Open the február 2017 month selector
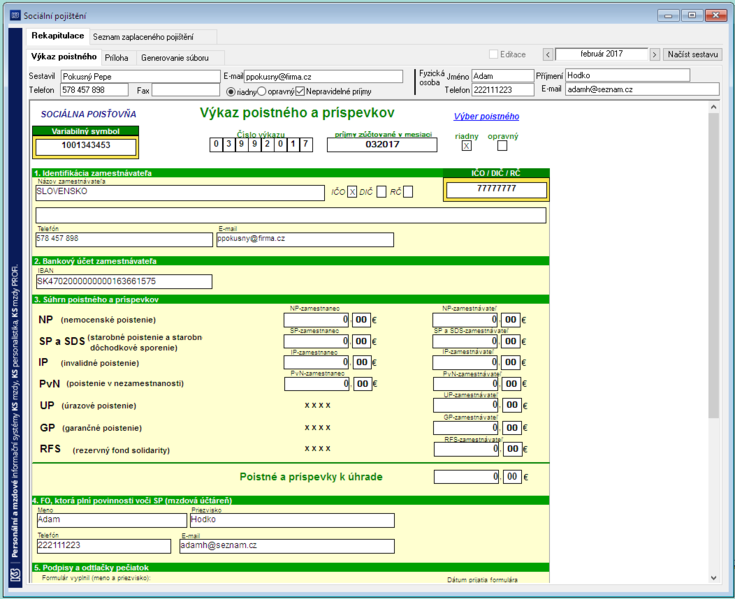 [601, 54]
